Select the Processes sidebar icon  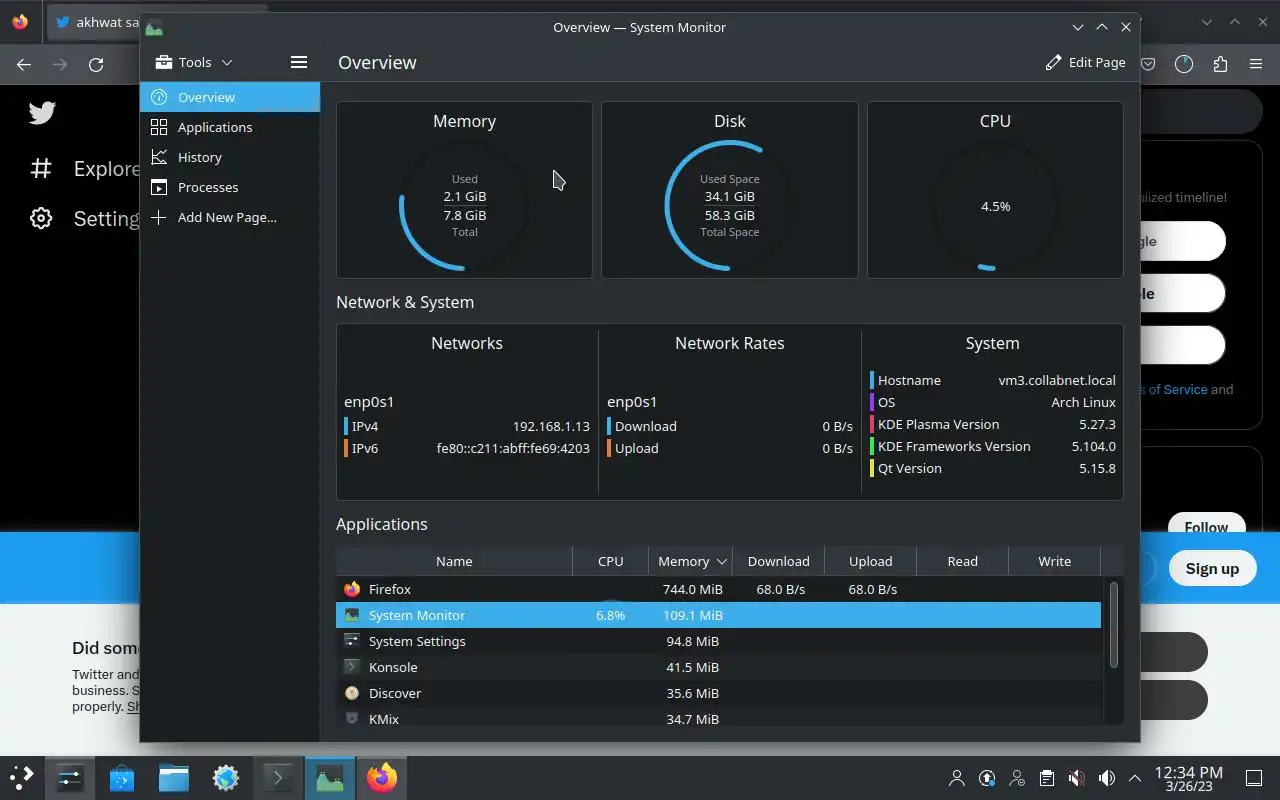(x=158, y=187)
